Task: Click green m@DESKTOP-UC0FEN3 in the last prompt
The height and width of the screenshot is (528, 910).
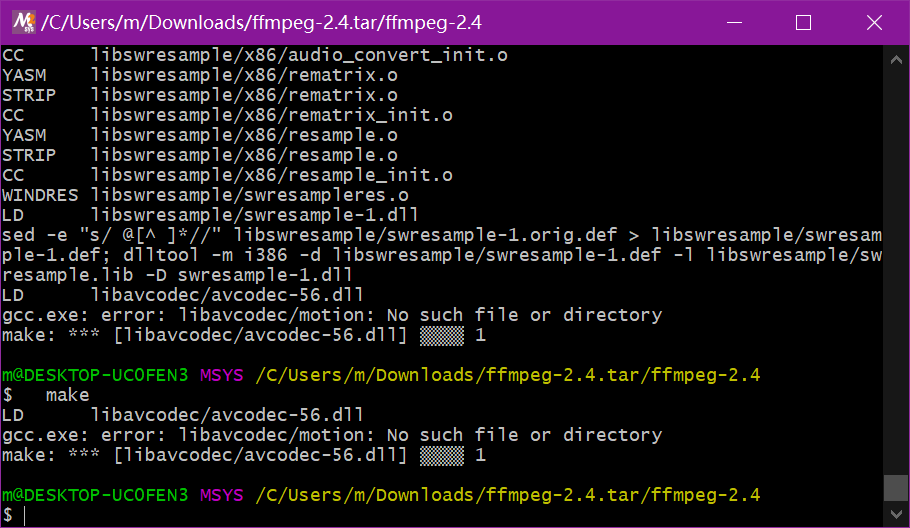Action: pyautogui.click(x=94, y=495)
